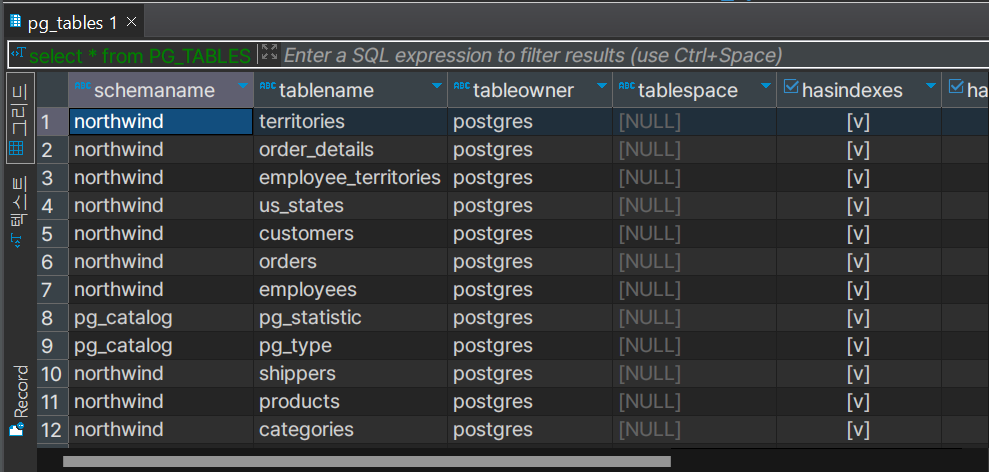989x472 pixels.
Task: Toggle hasindexes value for employees row
Action: (x=858, y=290)
